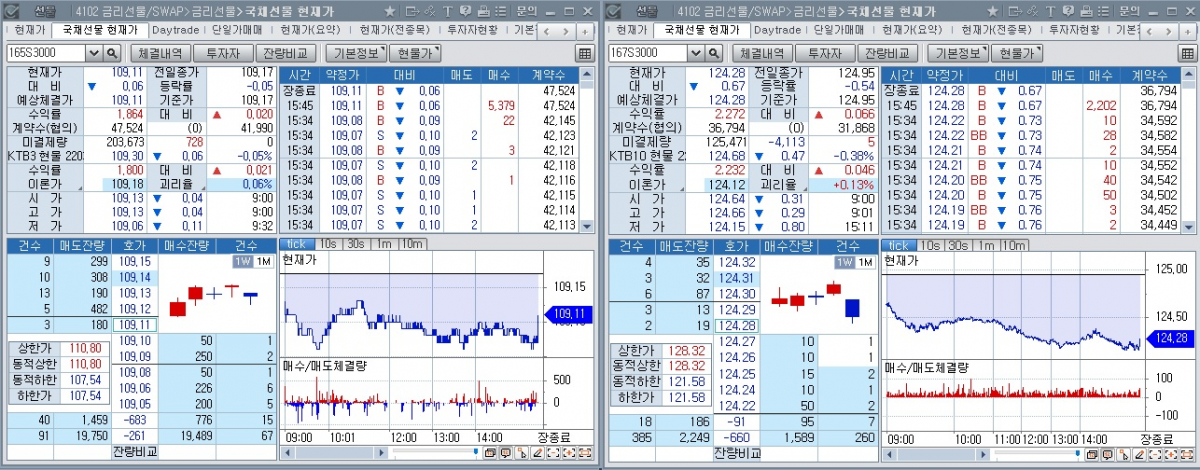The width and height of the screenshot is (1200, 470).
Task: Click 문의 button in right window title bar
Action: [x=1128, y=10]
